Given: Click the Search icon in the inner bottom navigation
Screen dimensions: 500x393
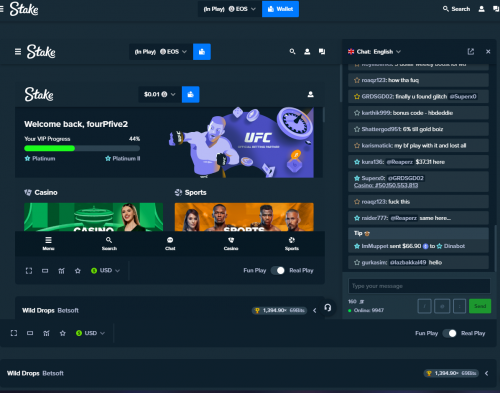Looking at the screenshot, I should (109, 243).
